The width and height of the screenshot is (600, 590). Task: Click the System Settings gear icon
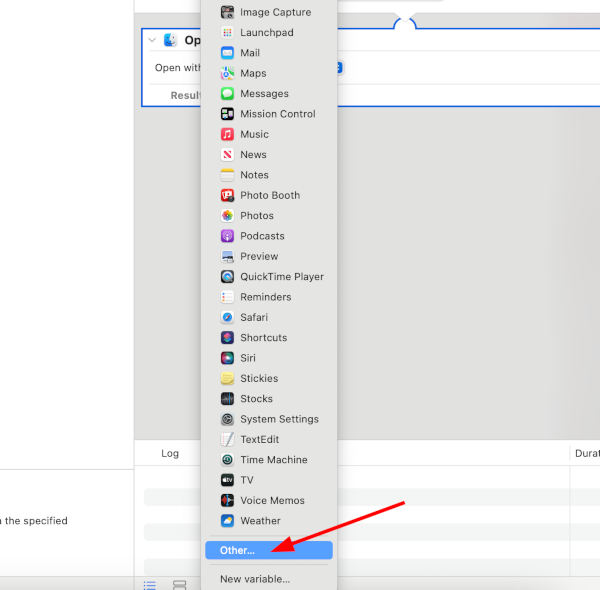[x=228, y=419]
